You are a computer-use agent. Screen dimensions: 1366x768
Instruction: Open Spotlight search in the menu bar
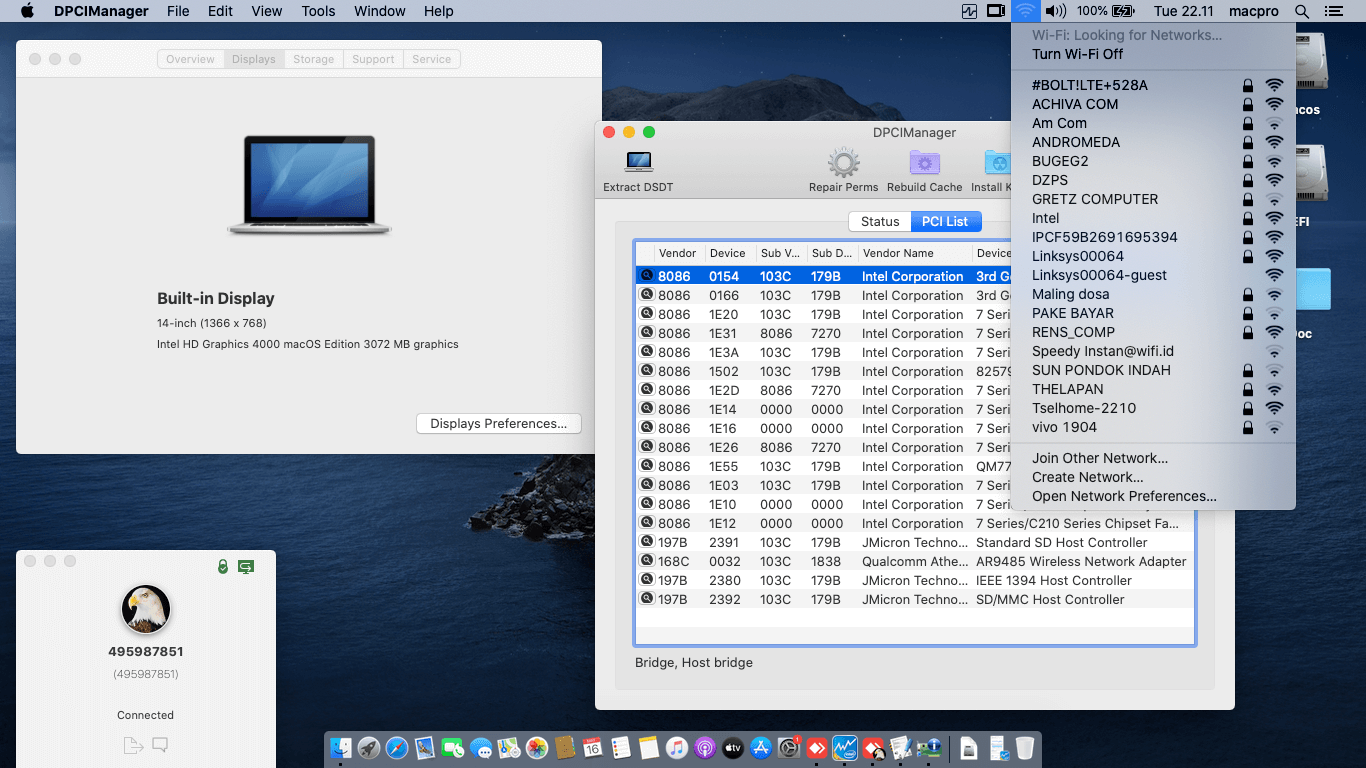1301,11
